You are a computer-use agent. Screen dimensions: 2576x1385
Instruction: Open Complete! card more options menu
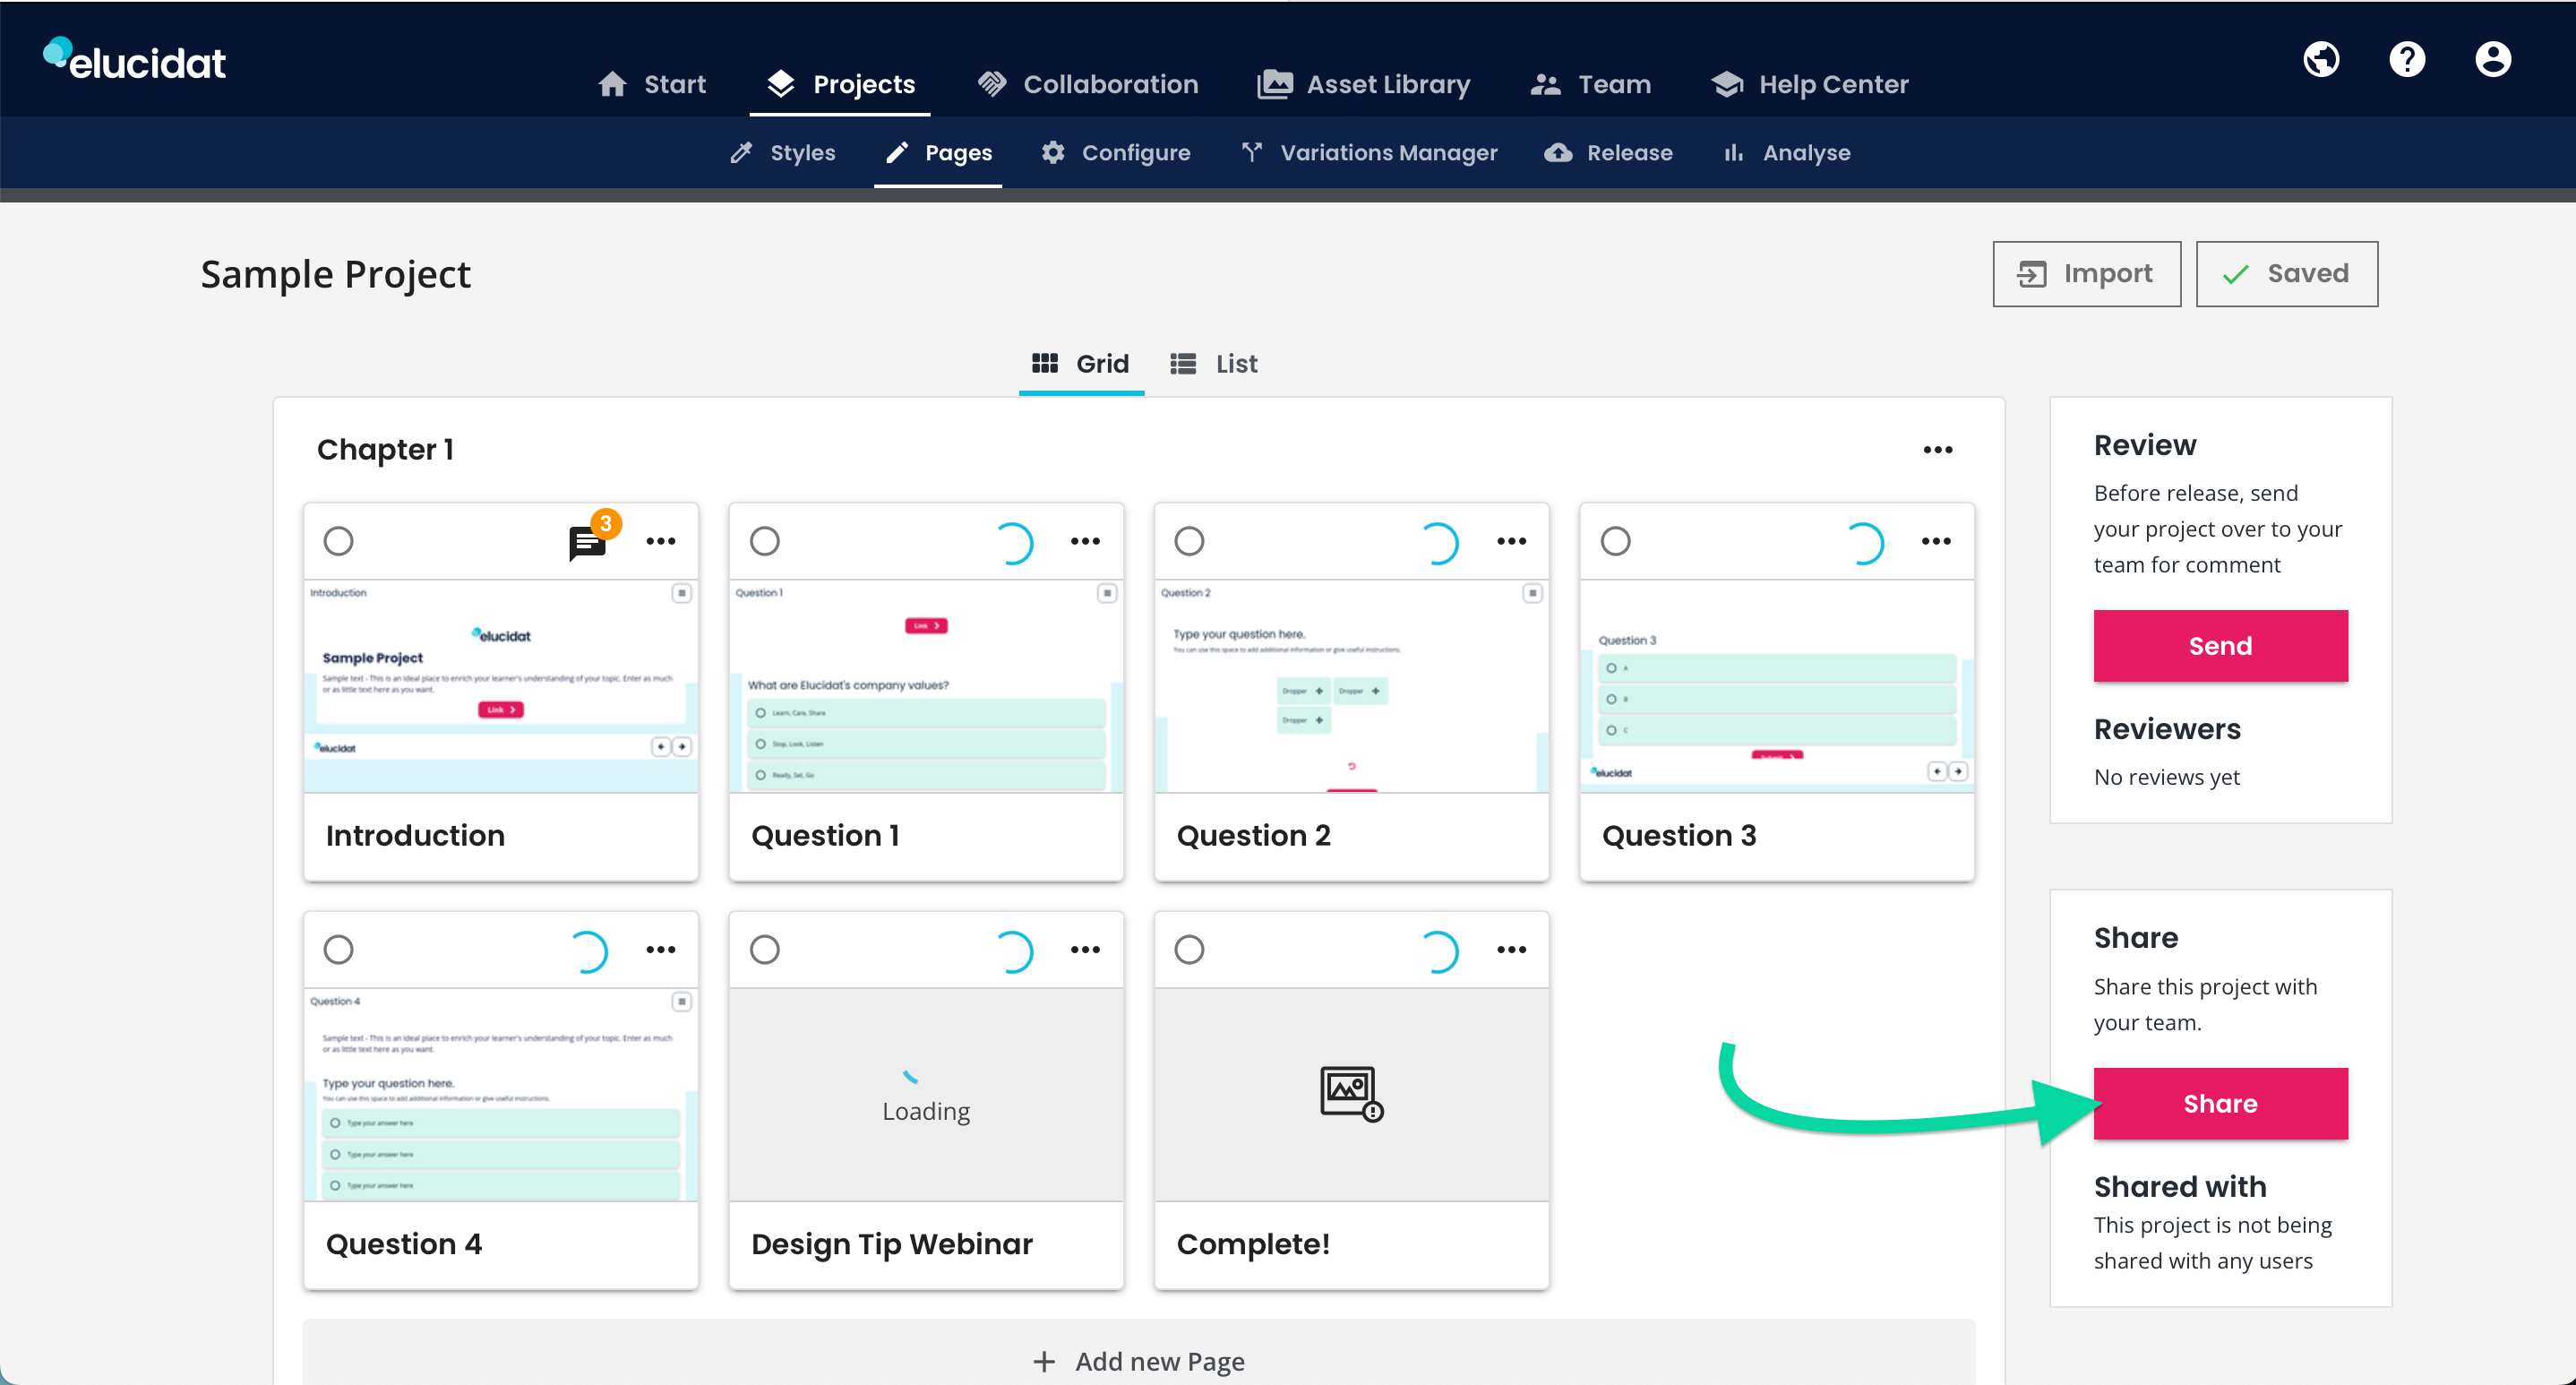1511,950
